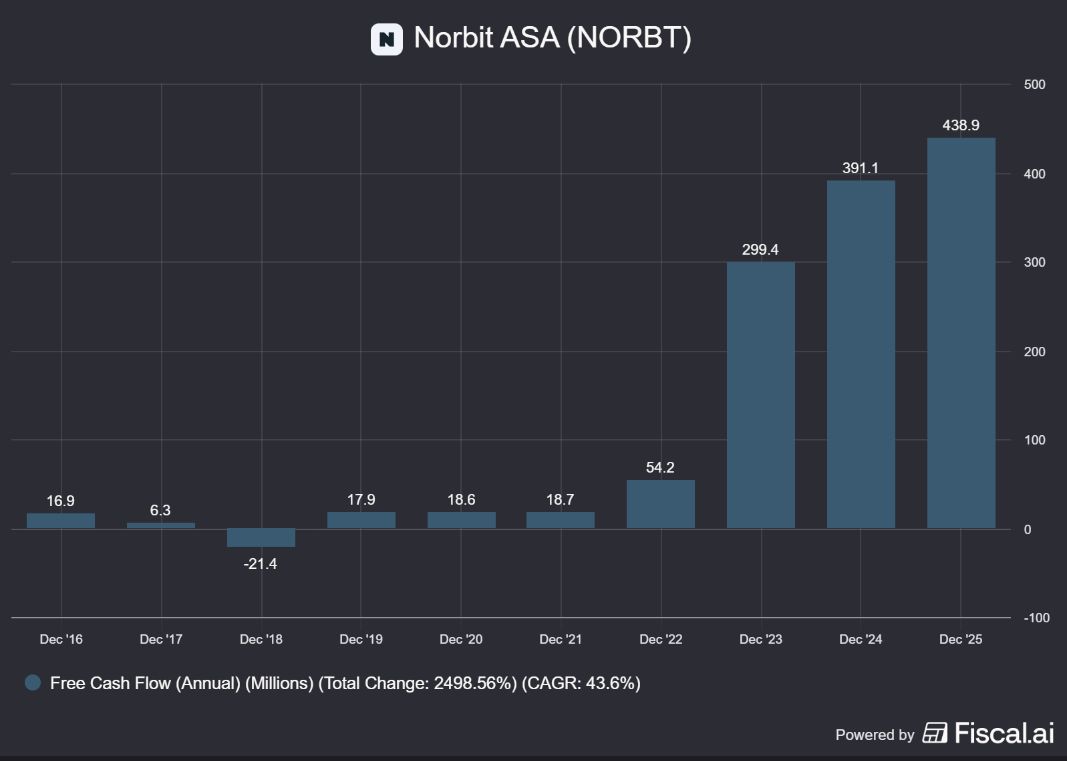
Task: Click the Dec '19 axis label
Action: coord(361,639)
